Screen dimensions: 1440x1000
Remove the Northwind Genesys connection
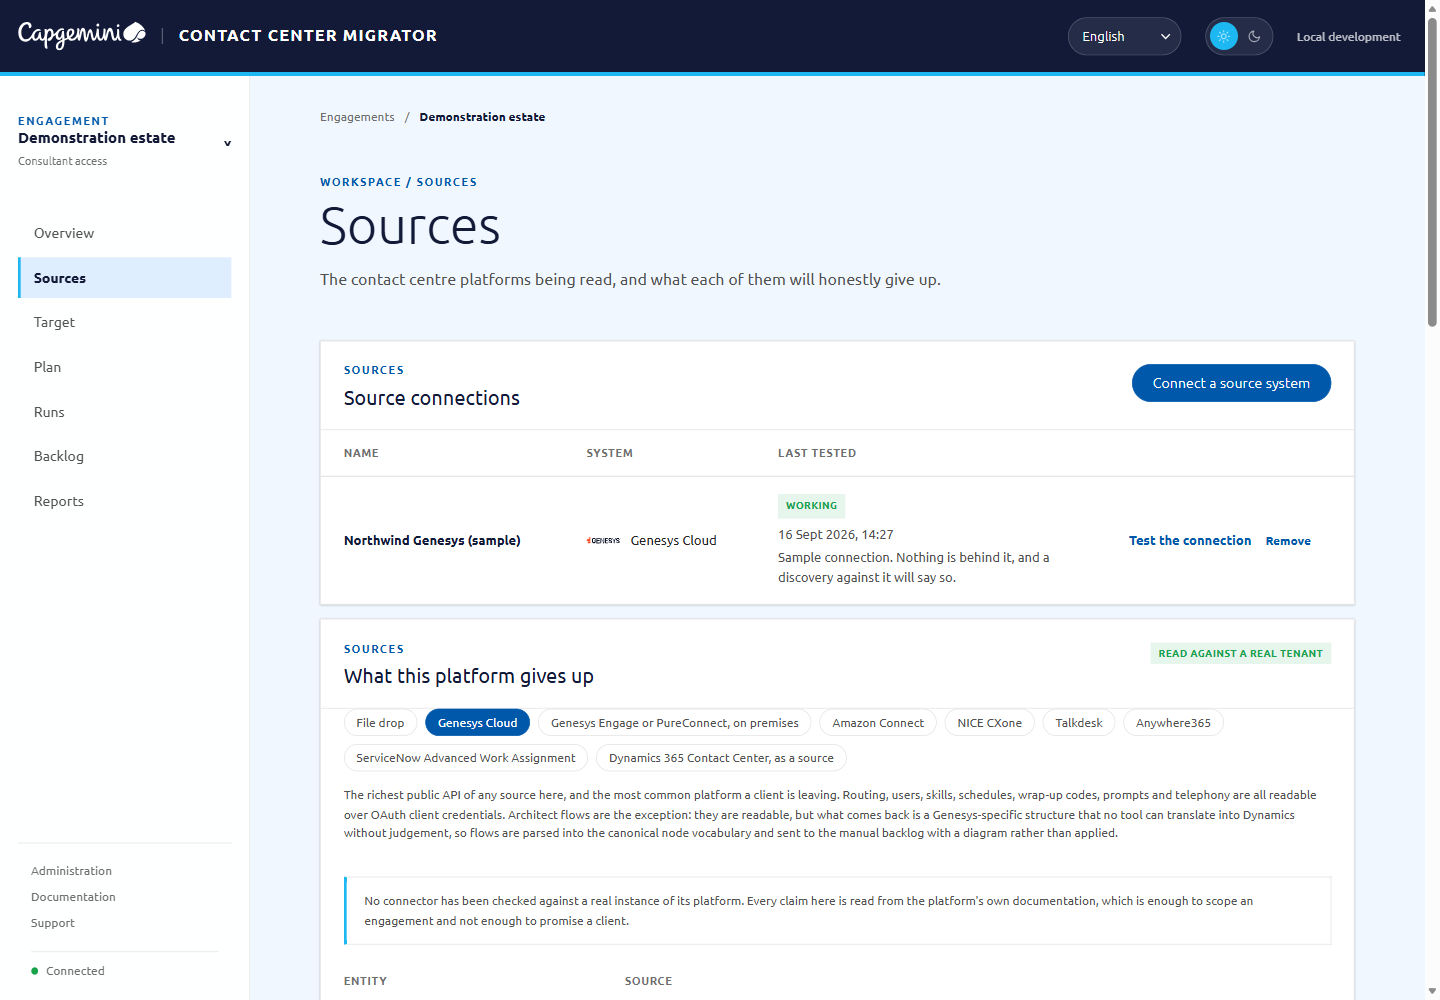(1288, 541)
